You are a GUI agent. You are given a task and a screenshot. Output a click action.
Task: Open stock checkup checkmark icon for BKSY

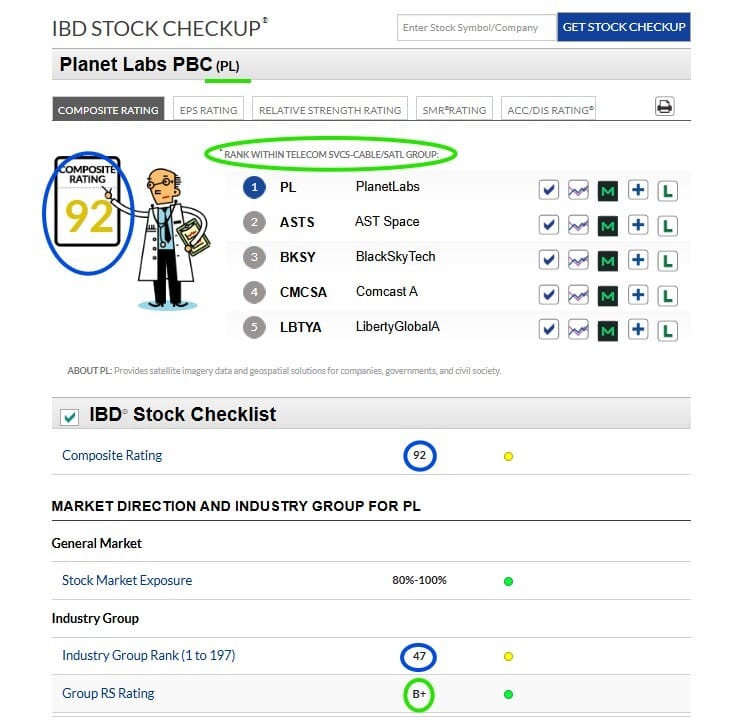[549, 260]
